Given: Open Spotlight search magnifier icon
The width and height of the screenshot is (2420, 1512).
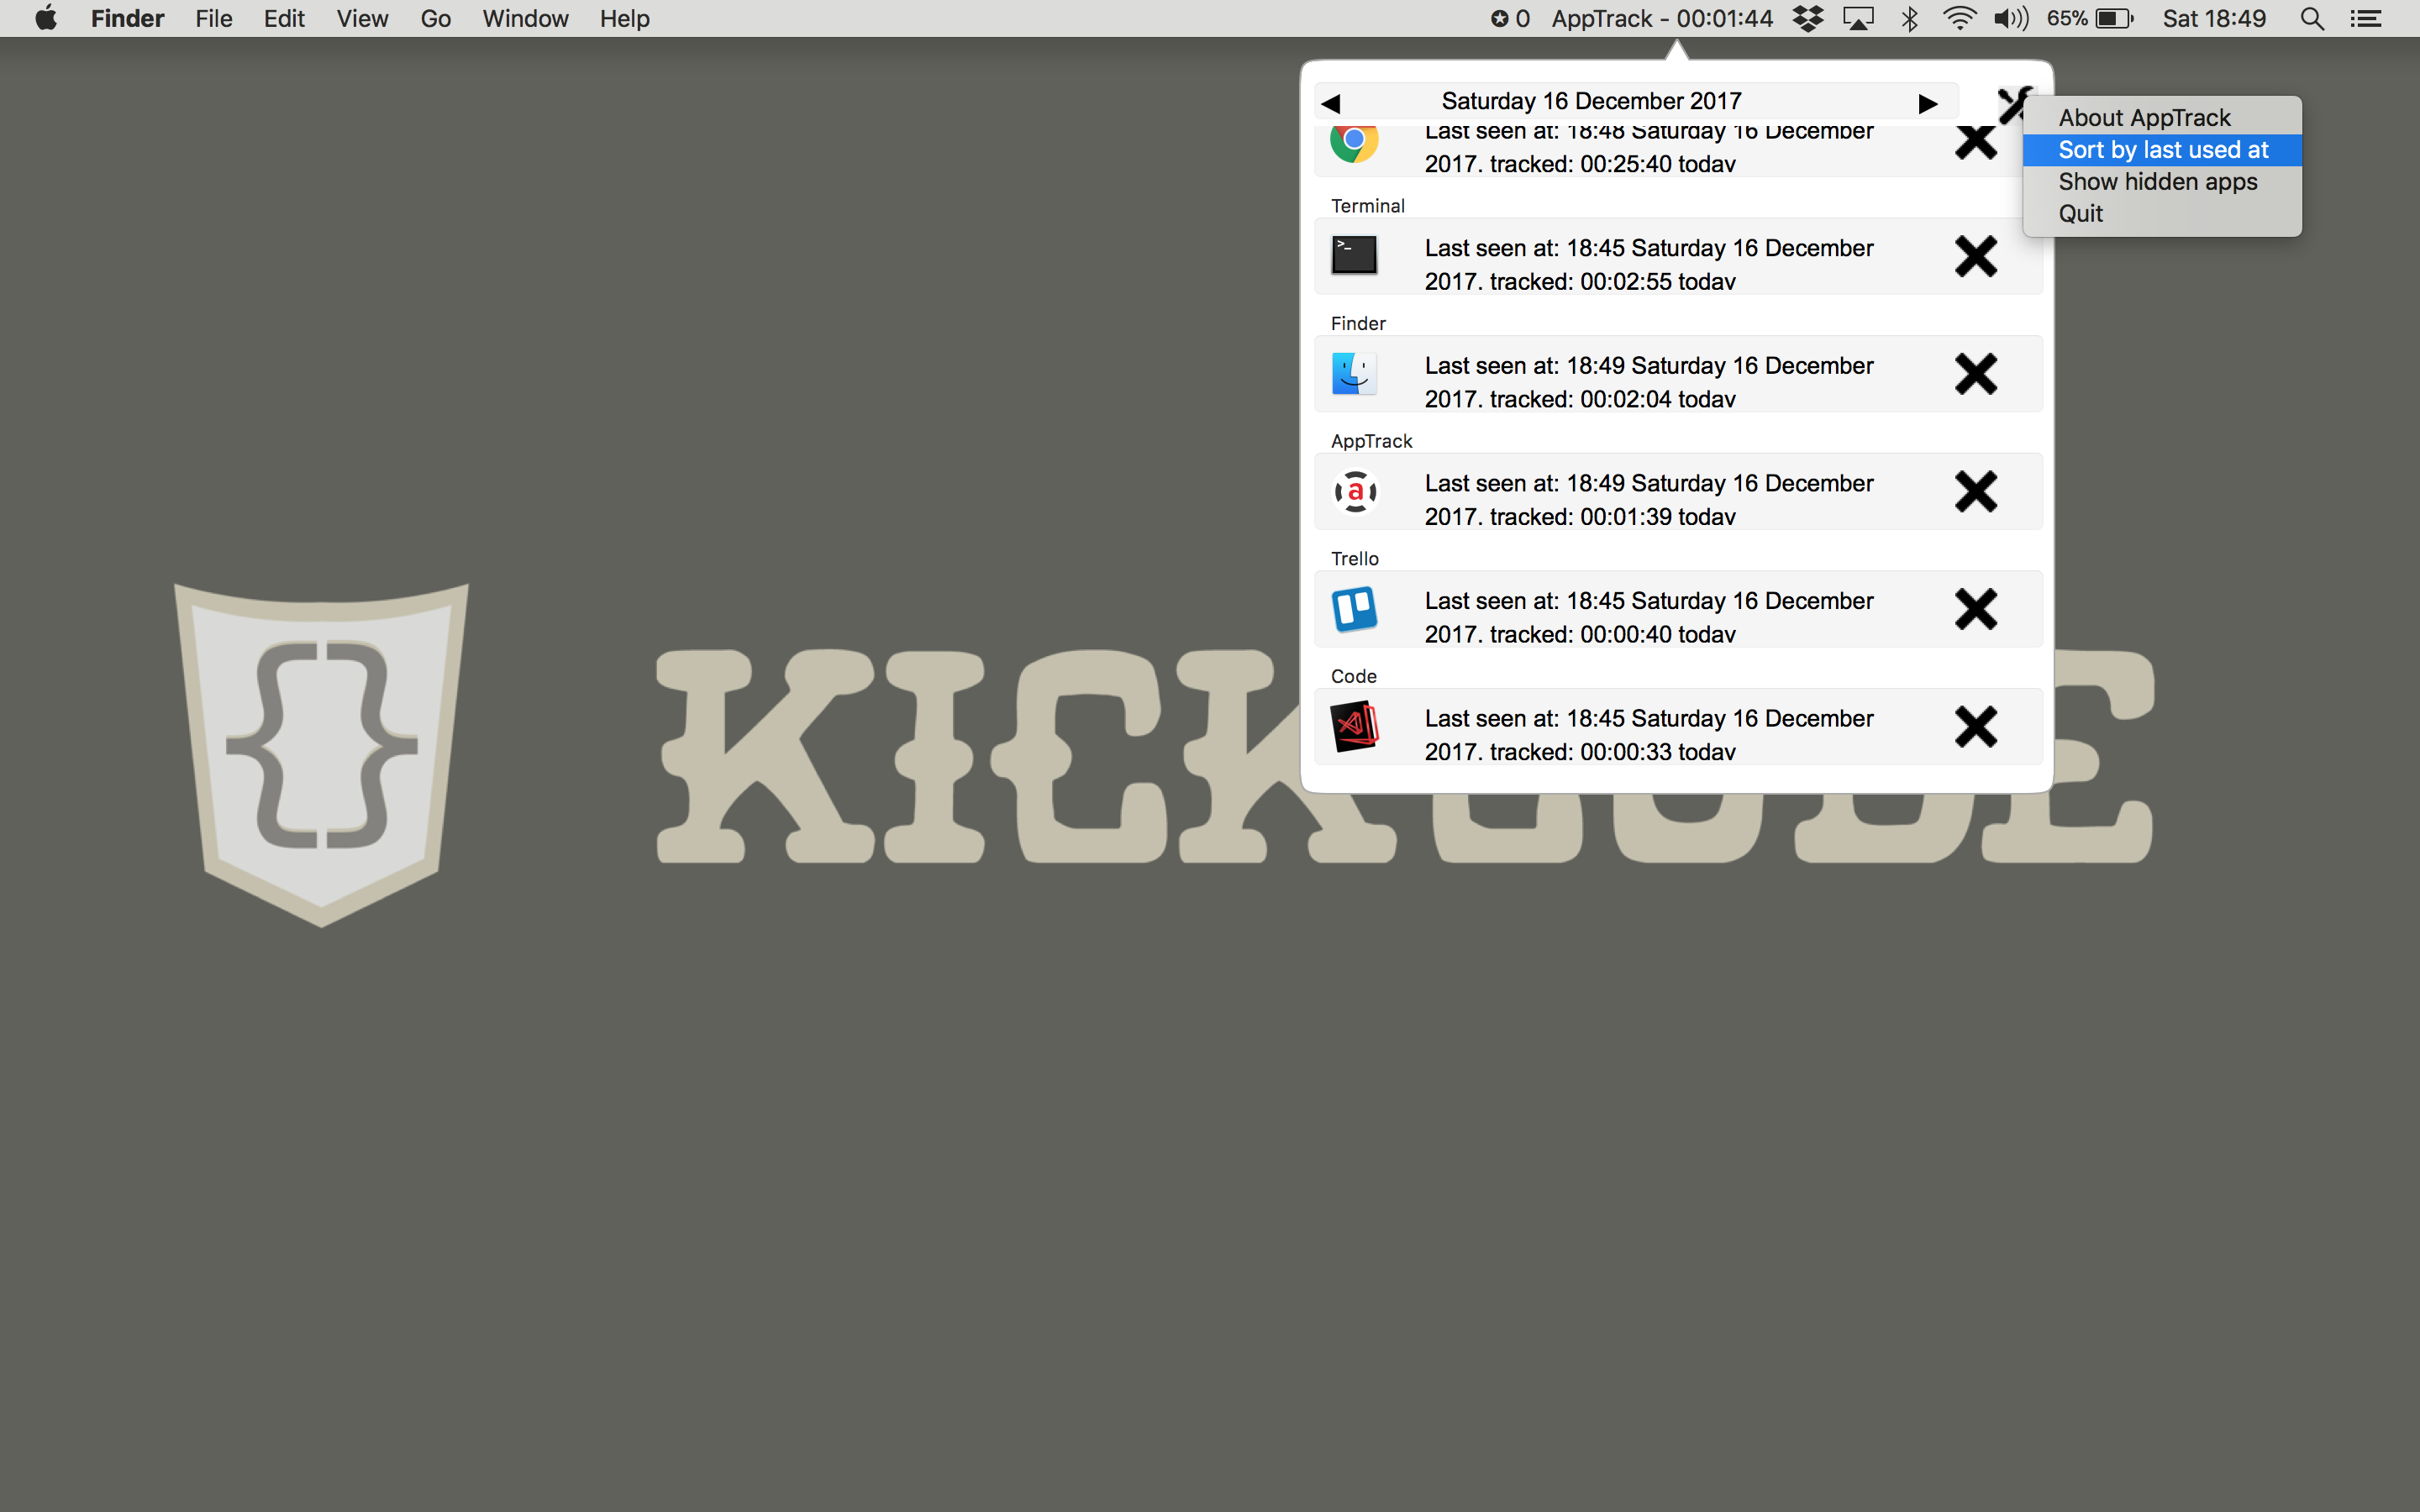Looking at the screenshot, I should 2311,19.
